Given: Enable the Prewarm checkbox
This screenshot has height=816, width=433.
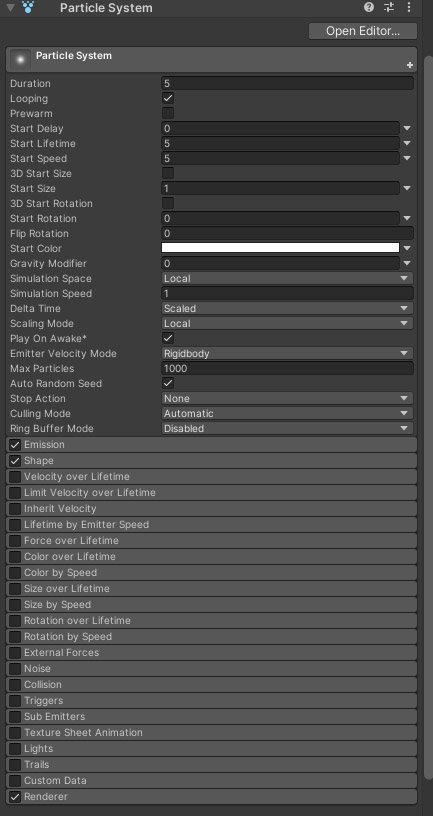Looking at the screenshot, I should click(168, 113).
